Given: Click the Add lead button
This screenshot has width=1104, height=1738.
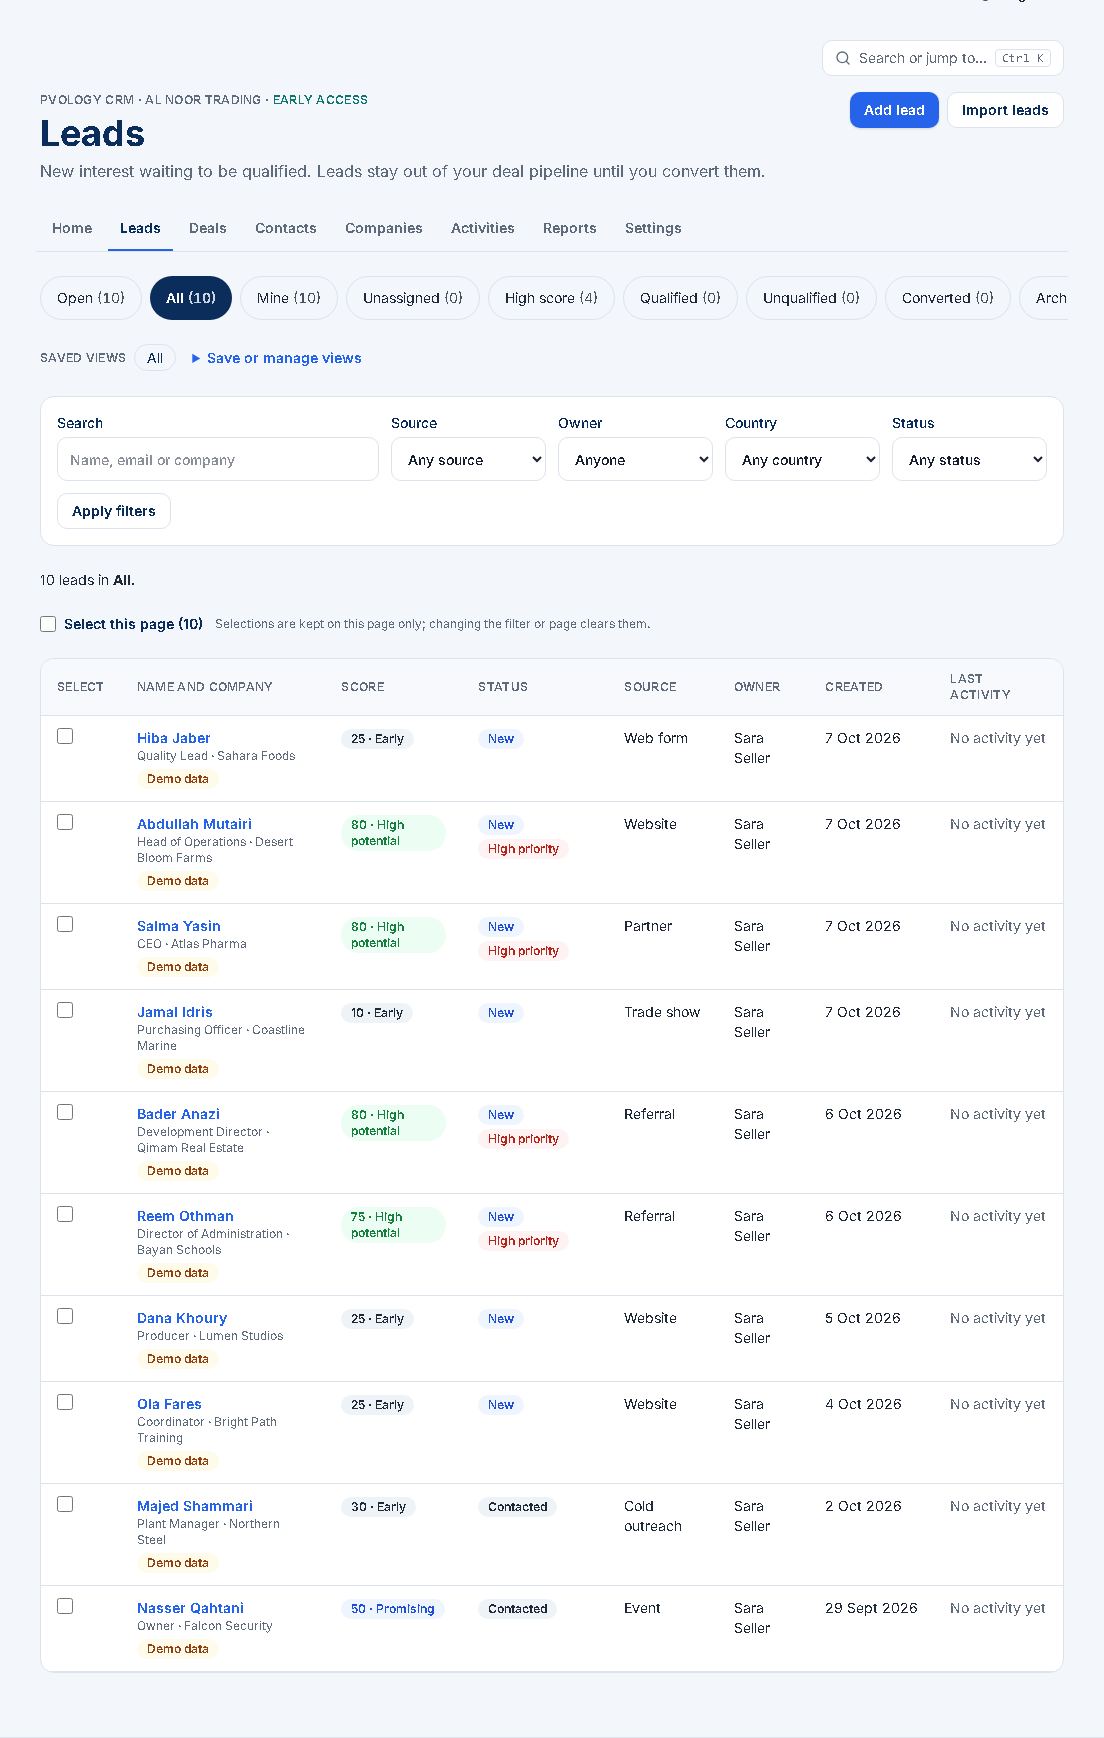Looking at the screenshot, I should pyautogui.click(x=894, y=110).
